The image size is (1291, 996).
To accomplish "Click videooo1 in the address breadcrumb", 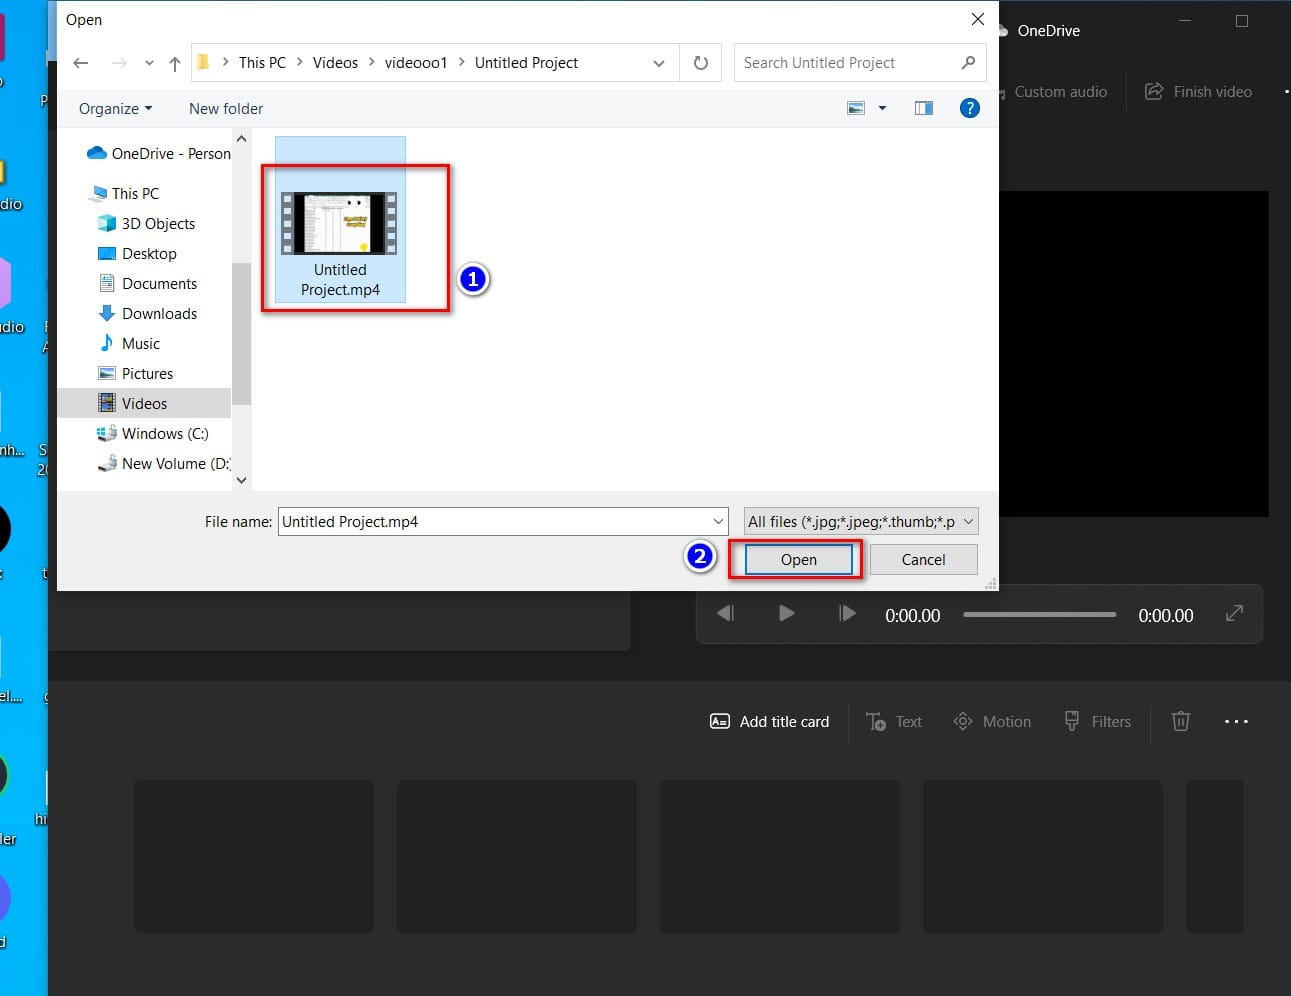I will [416, 63].
